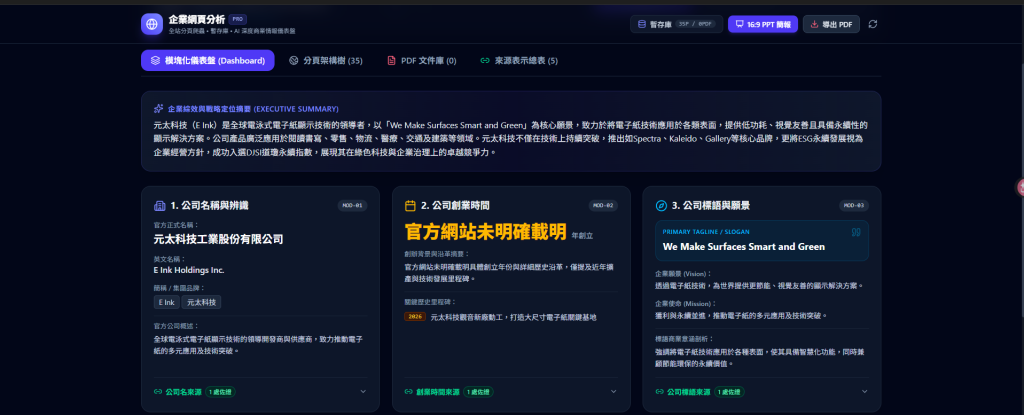Click the MOD-01 badge

click(353, 206)
